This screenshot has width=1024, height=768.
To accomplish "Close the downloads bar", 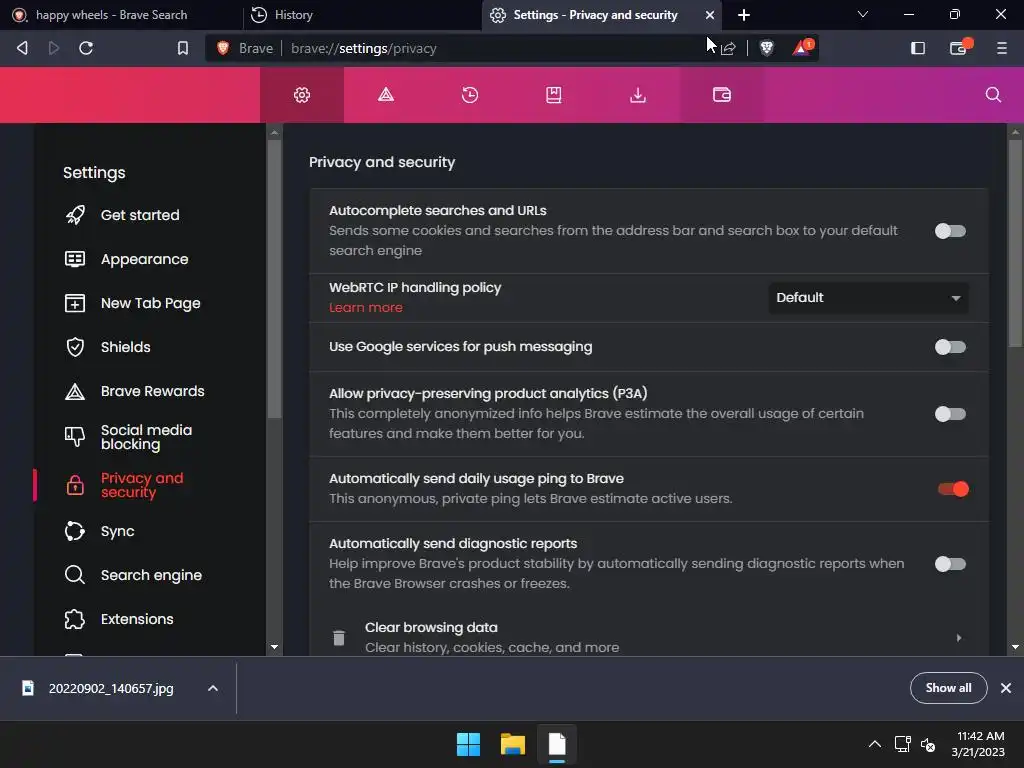I will point(1006,688).
